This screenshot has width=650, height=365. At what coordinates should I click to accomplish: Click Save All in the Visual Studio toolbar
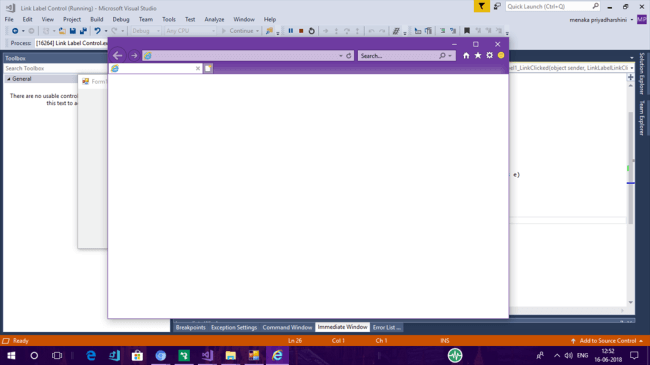coord(83,31)
